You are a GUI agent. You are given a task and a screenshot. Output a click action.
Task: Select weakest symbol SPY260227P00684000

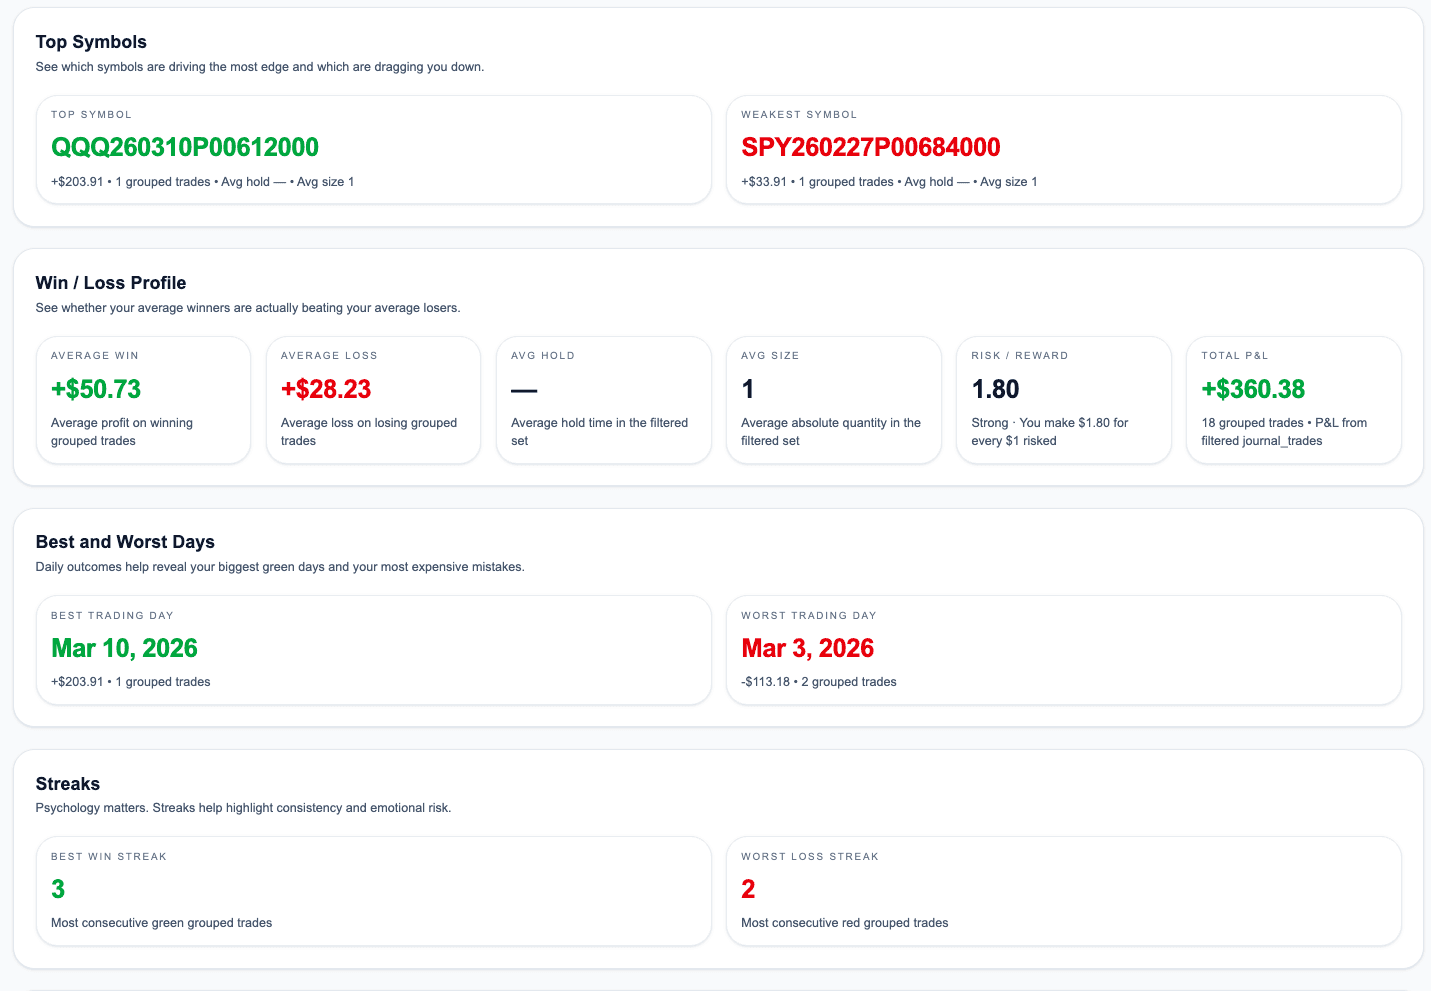[x=871, y=147]
